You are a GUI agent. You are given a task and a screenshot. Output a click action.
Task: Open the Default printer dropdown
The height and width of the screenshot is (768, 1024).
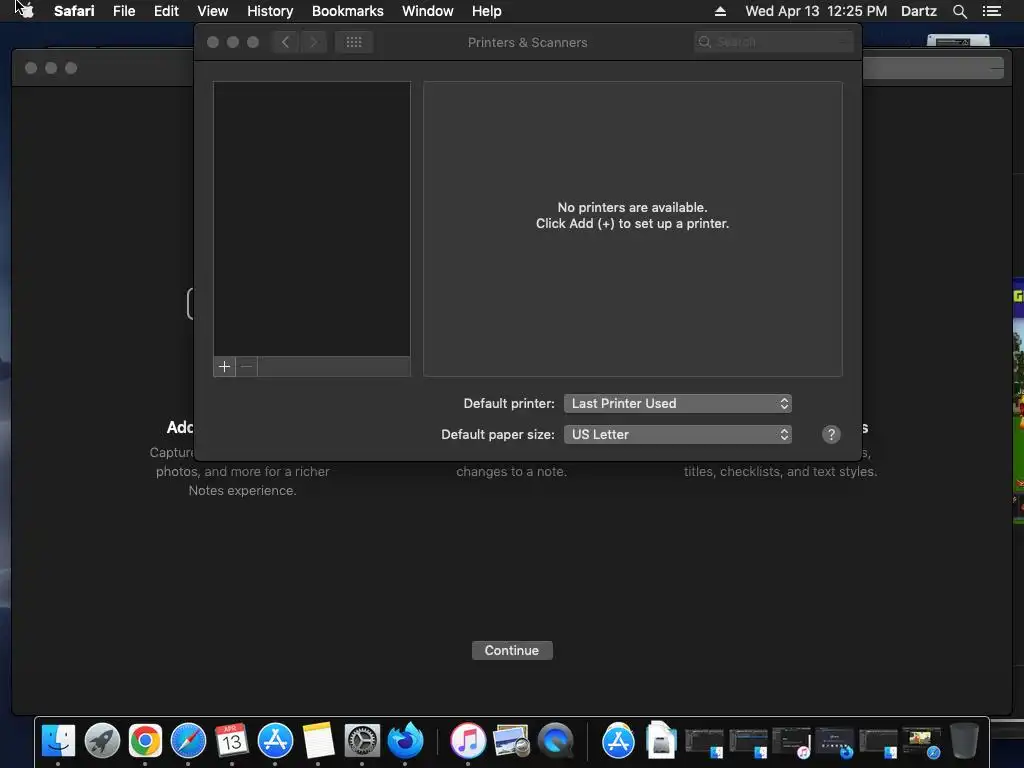tap(678, 404)
